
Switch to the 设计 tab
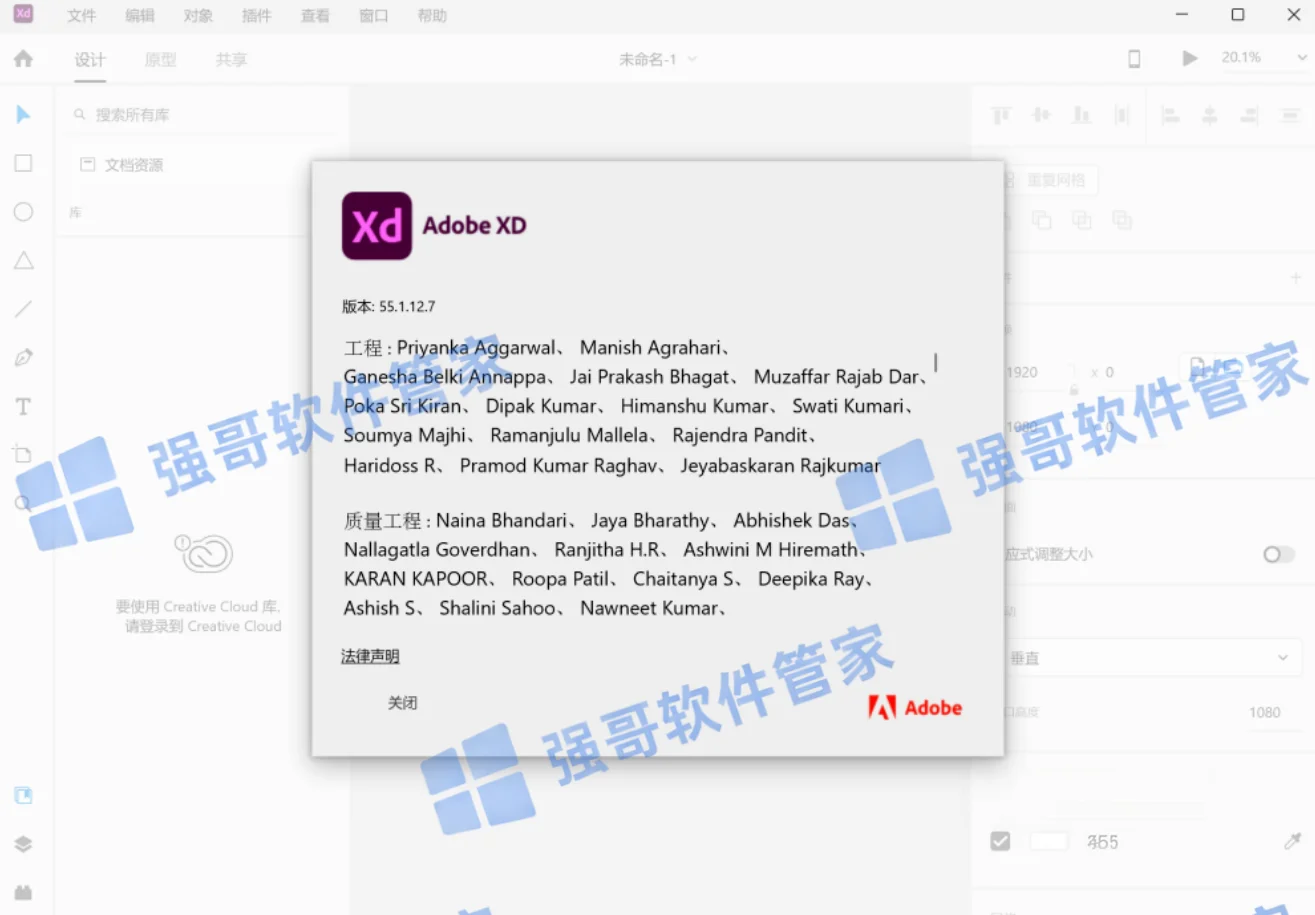(90, 60)
